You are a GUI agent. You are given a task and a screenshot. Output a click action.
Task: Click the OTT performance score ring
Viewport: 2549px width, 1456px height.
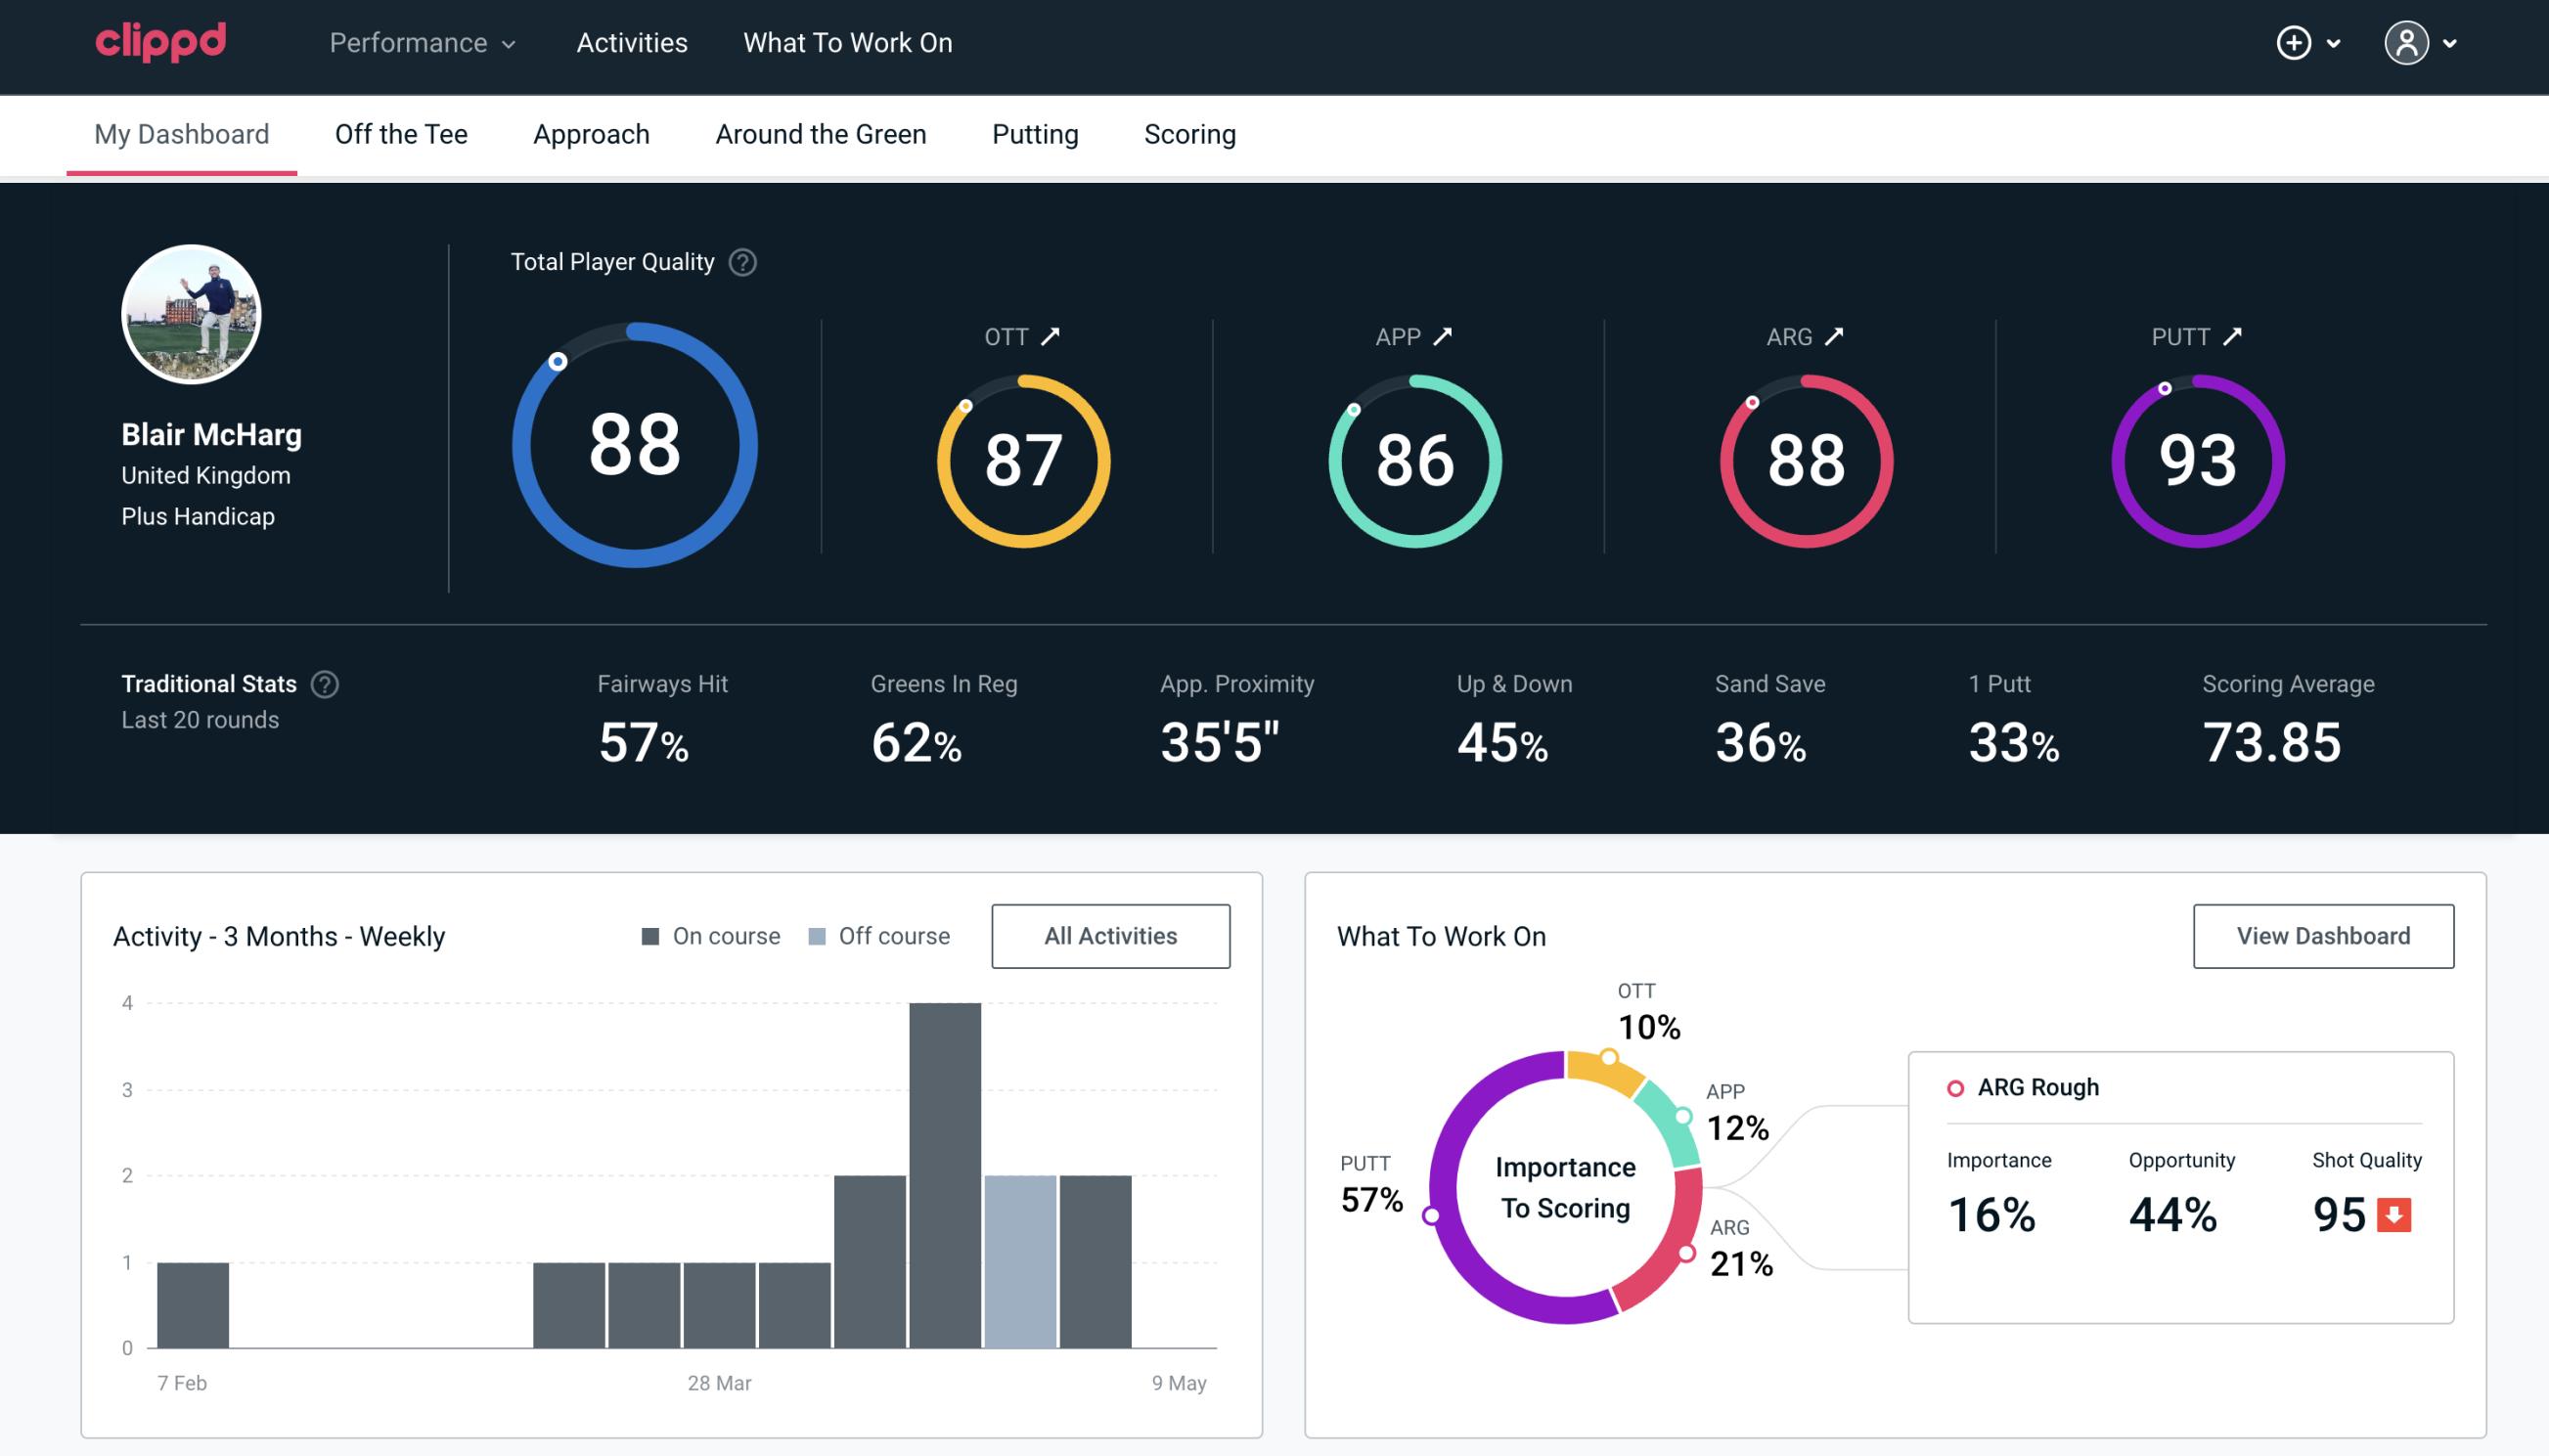coord(1022,459)
